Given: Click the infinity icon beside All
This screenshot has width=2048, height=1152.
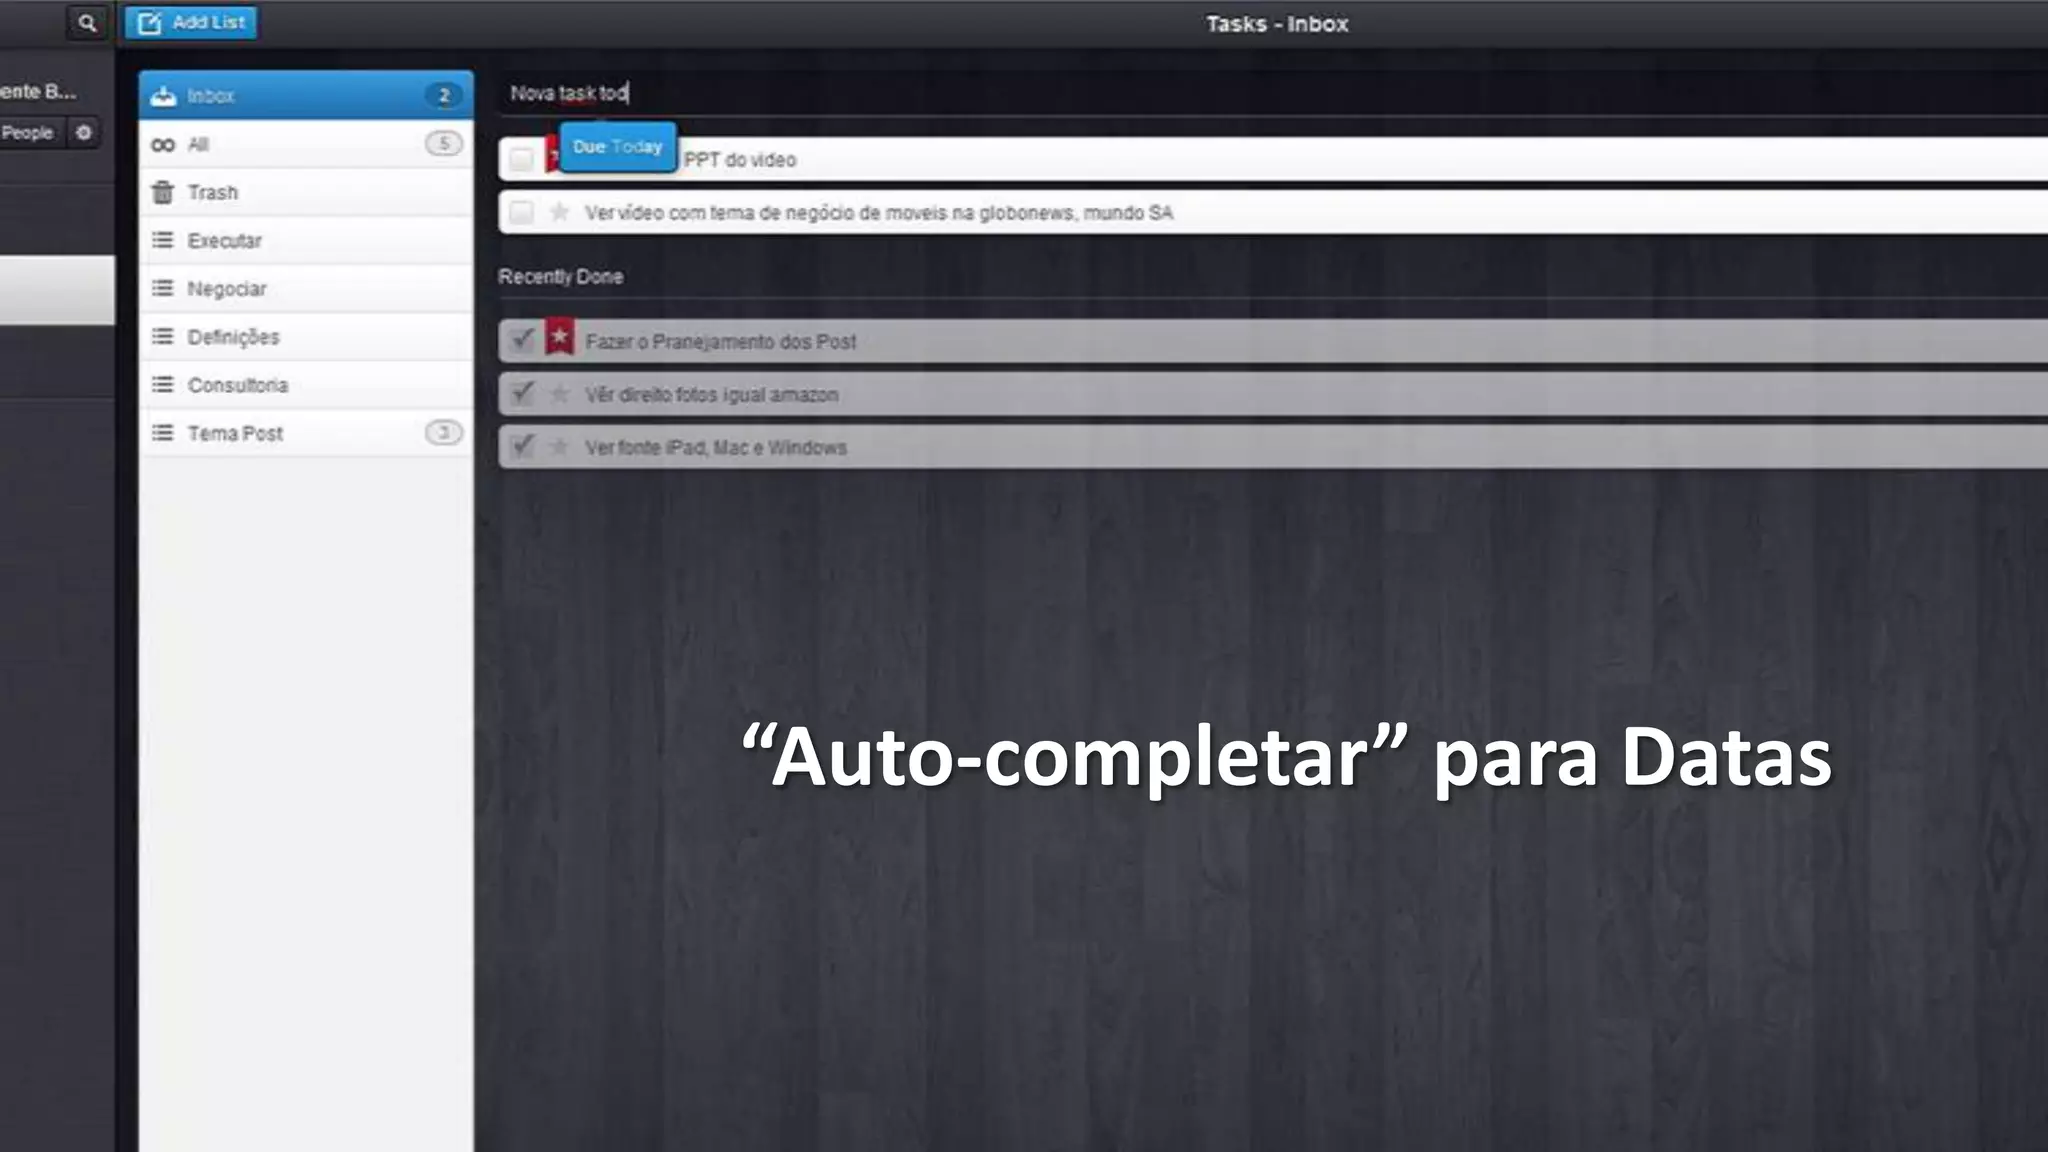Looking at the screenshot, I should pyautogui.click(x=163, y=145).
